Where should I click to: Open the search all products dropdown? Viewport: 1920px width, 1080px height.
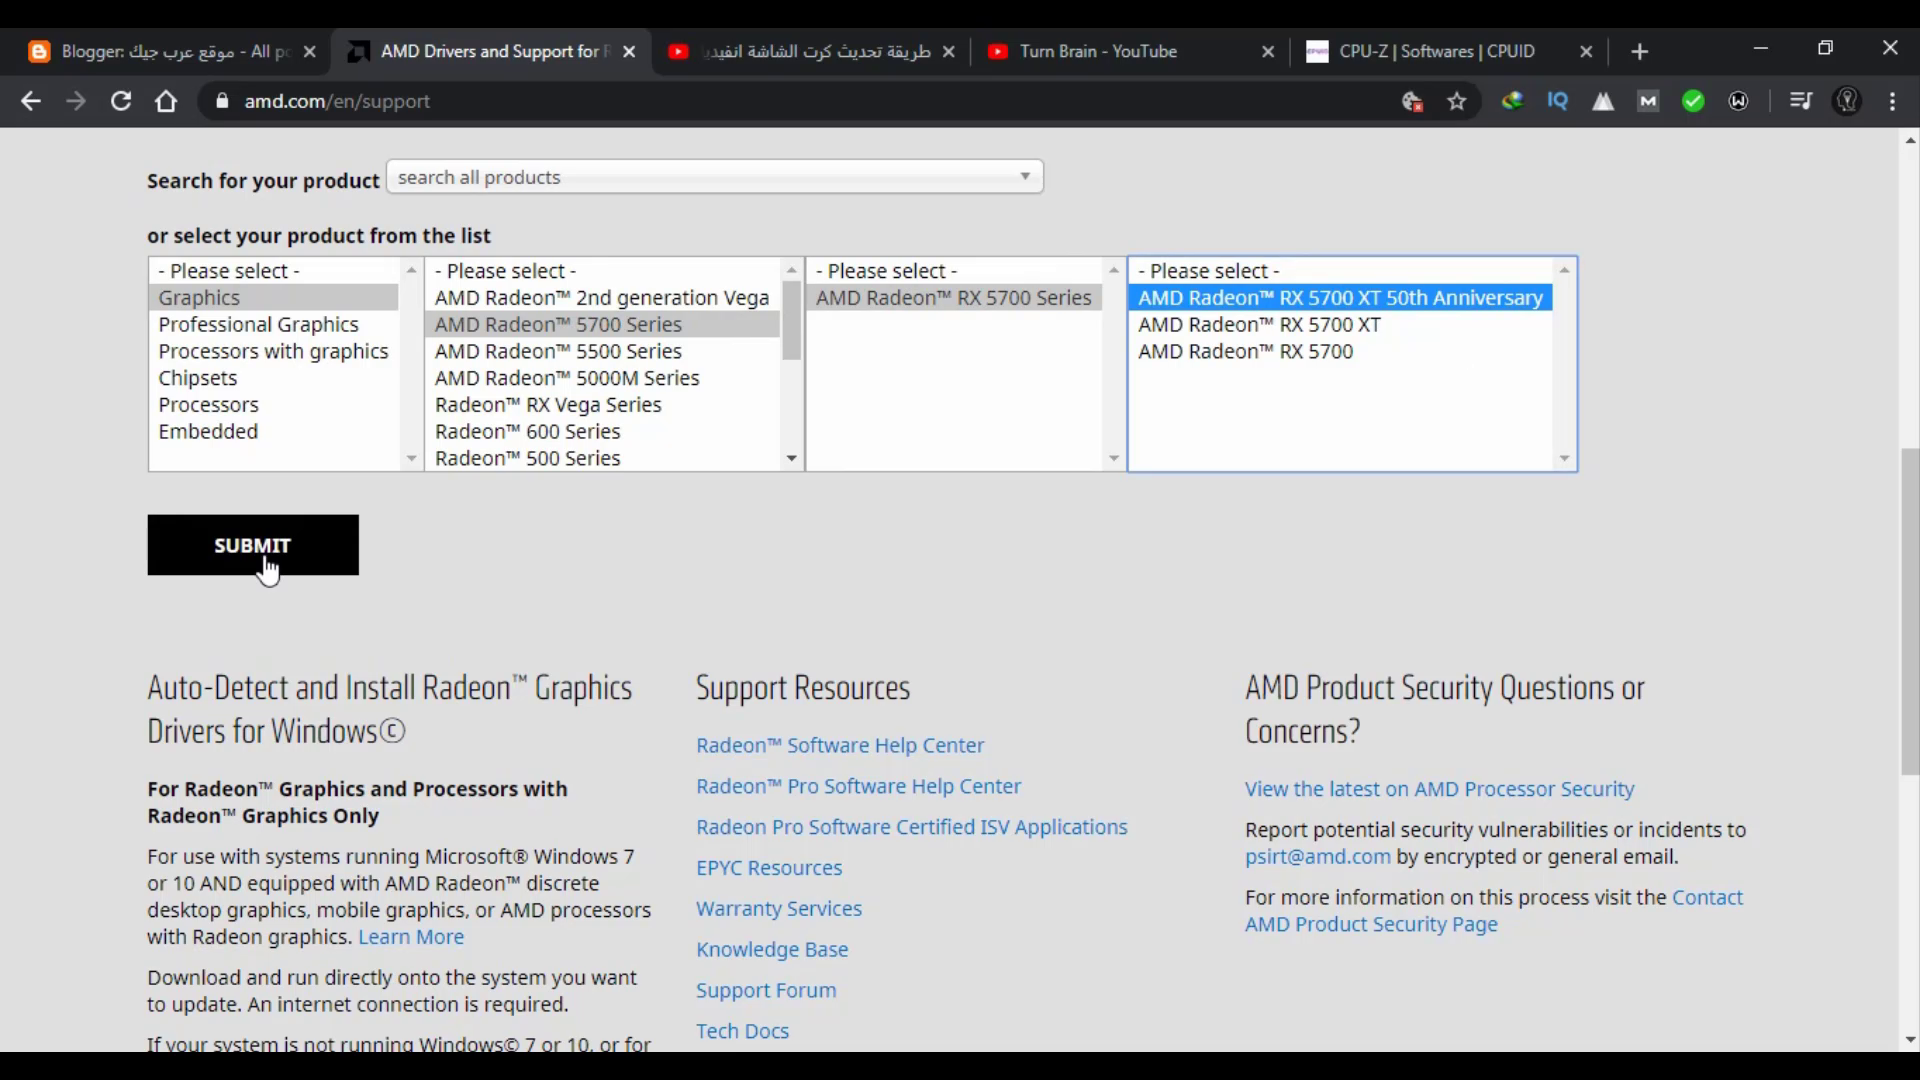coord(715,177)
